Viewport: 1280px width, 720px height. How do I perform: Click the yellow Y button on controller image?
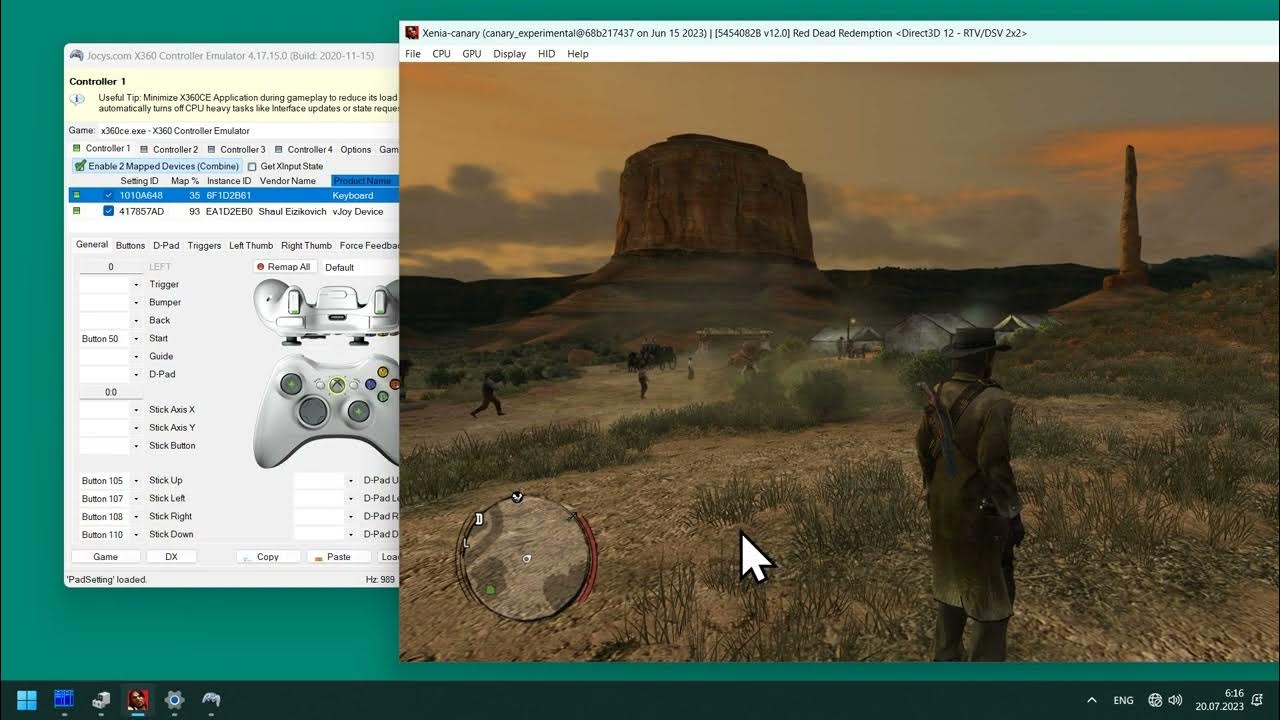coord(384,372)
